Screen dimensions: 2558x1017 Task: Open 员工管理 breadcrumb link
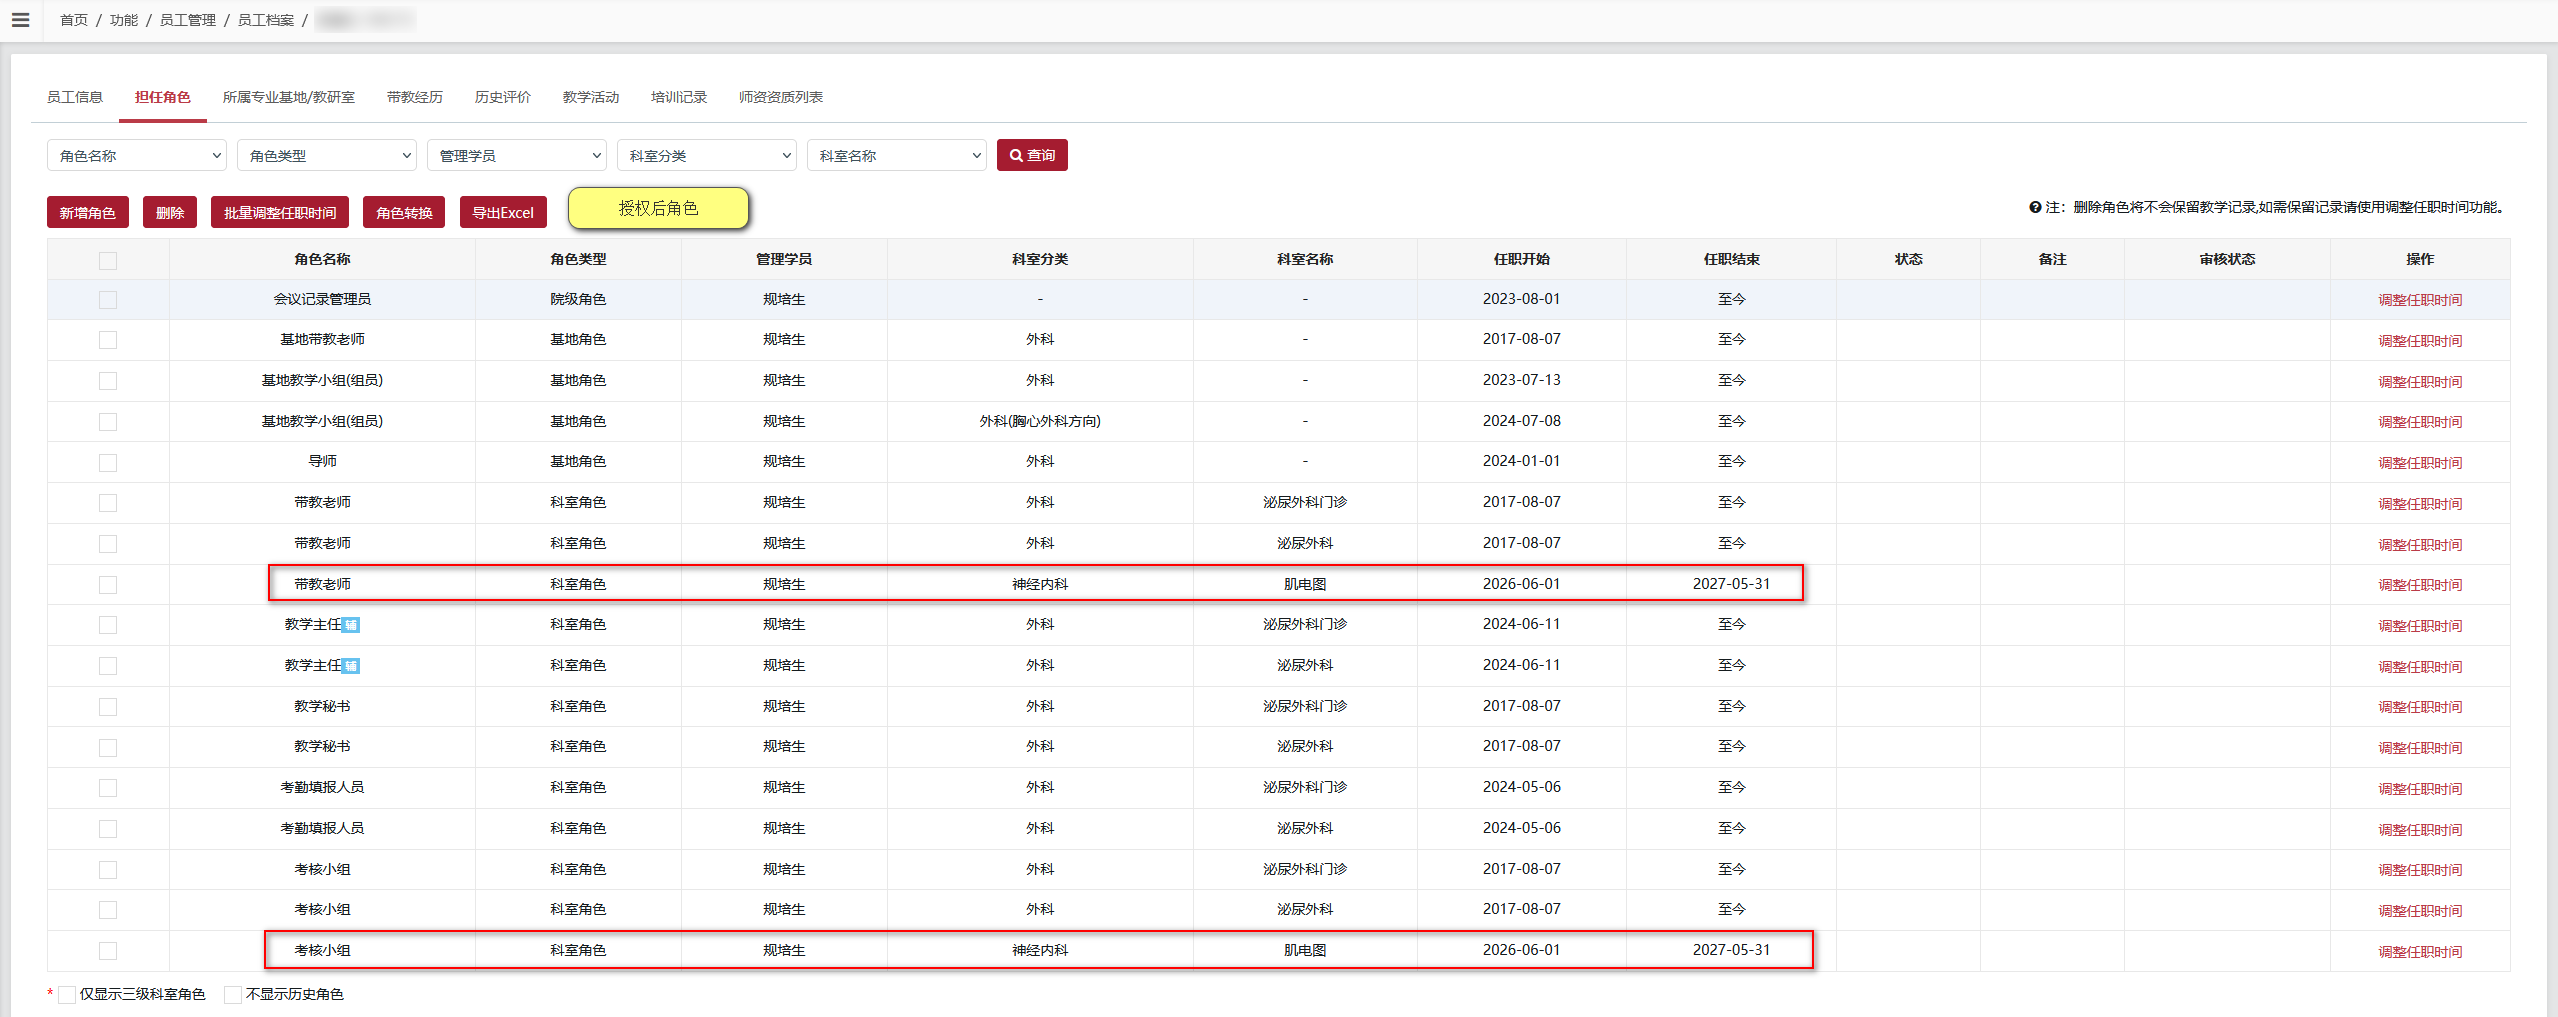pyautogui.click(x=188, y=20)
